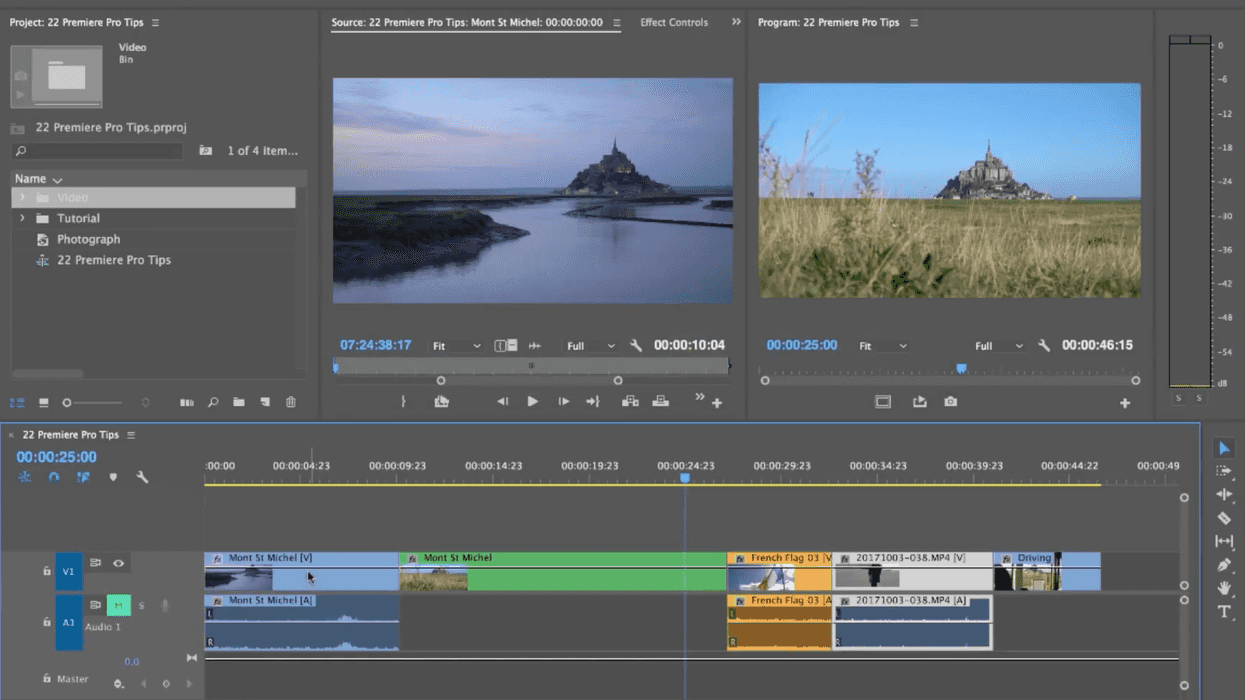Viewport: 1245px width, 700px height.
Task: Open Source monitor wrench settings
Action: click(636, 346)
